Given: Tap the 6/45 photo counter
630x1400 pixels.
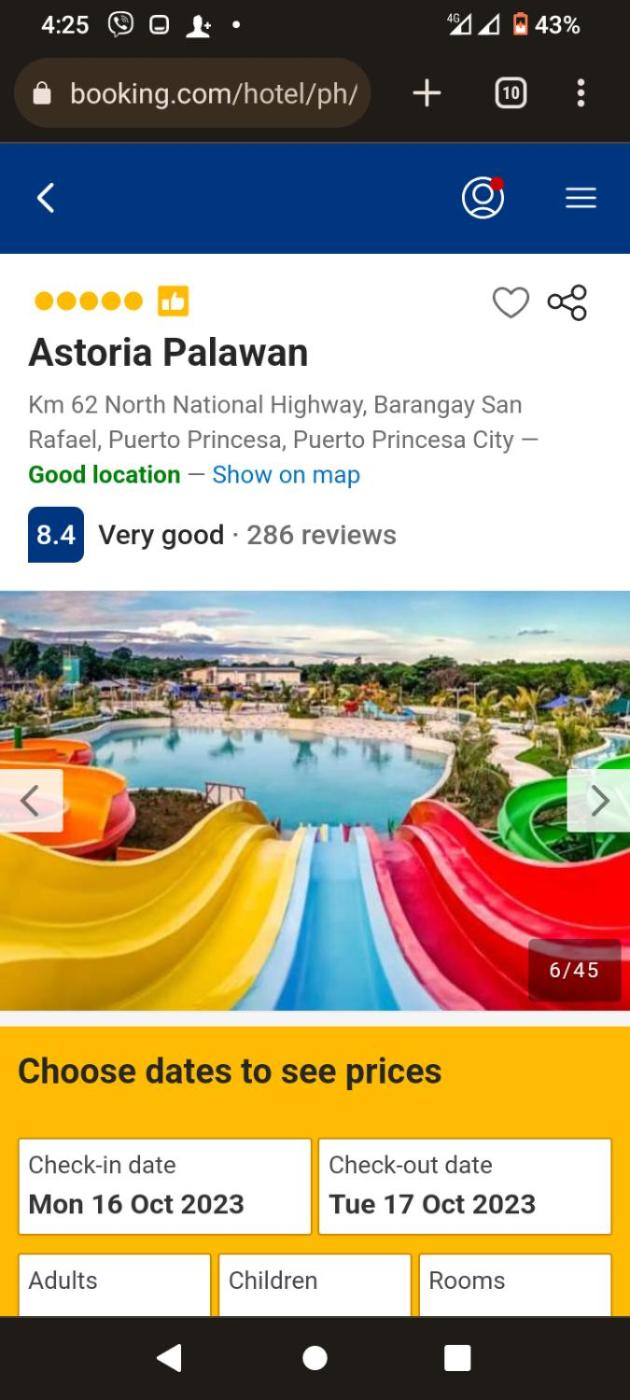Looking at the screenshot, I should pos(574,970).
